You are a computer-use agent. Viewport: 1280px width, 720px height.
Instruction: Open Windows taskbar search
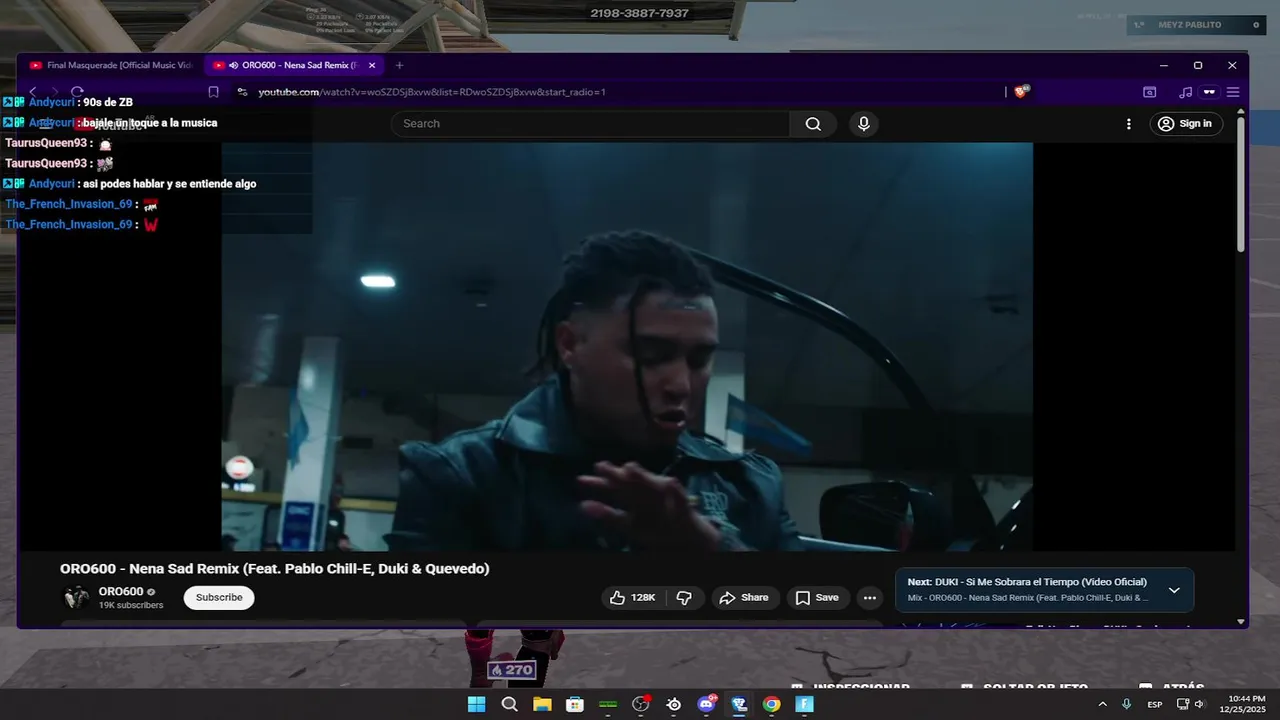coord(509,704)
